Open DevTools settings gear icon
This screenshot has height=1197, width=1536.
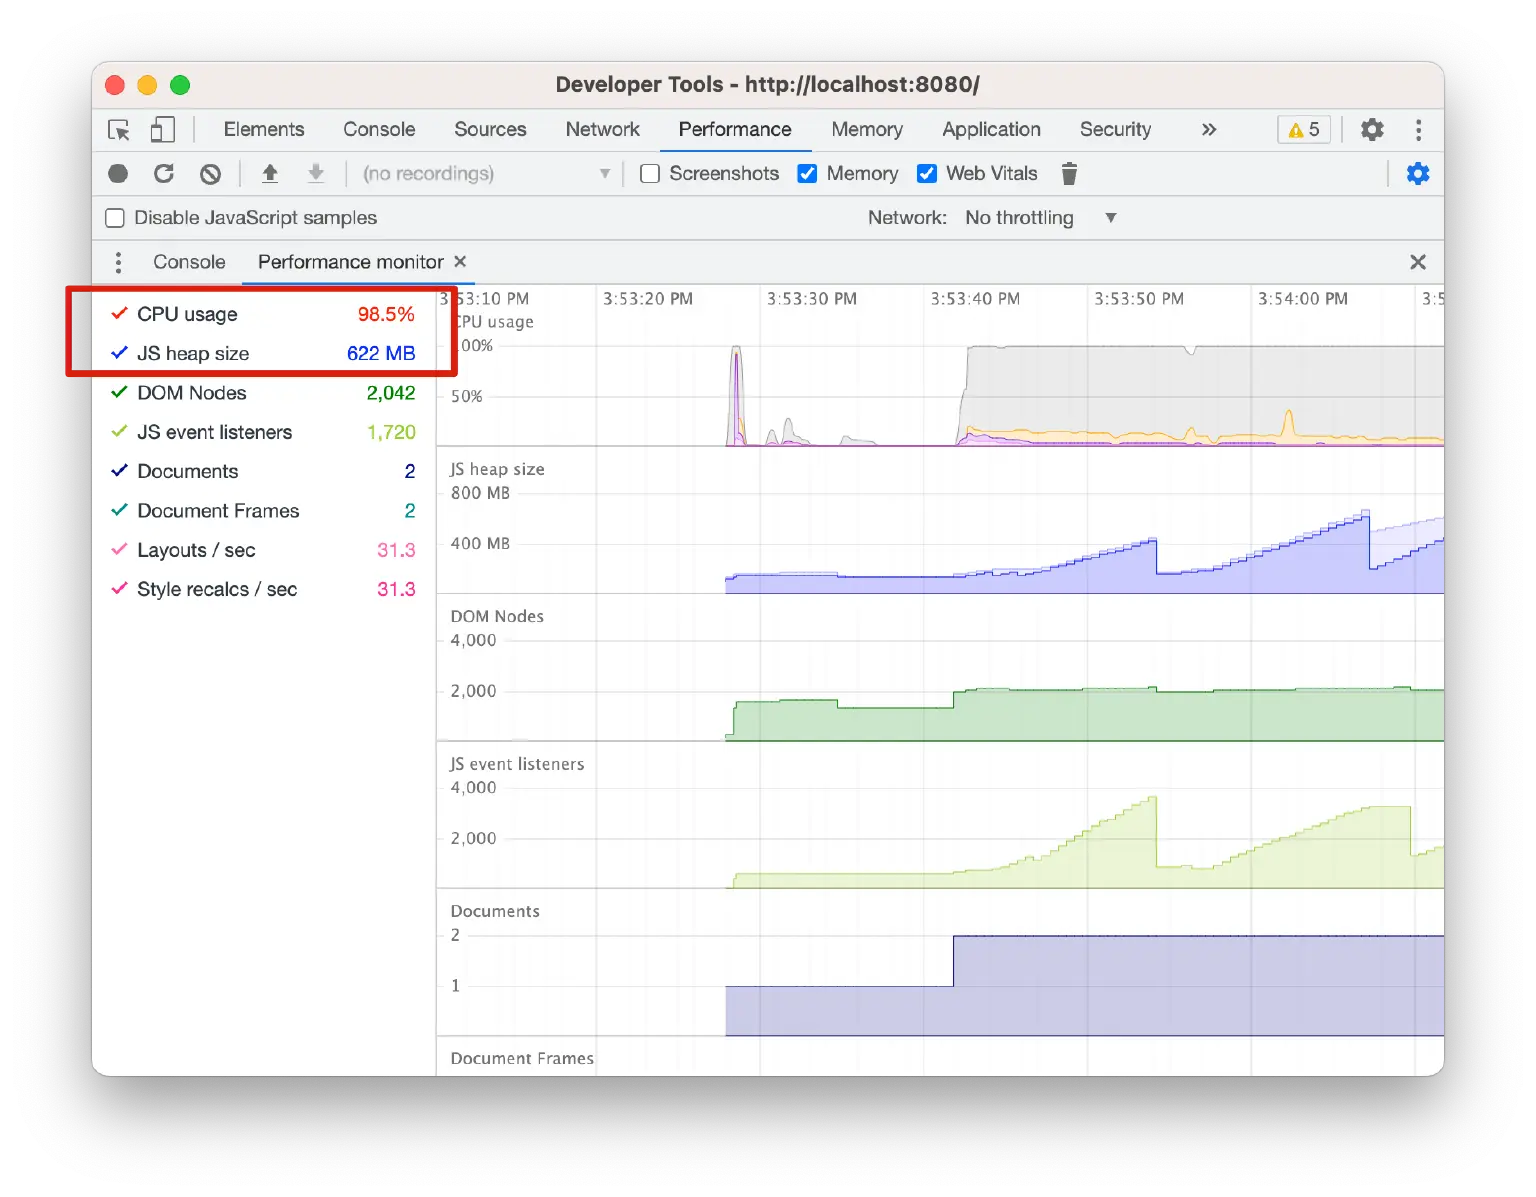(1372, 130)
